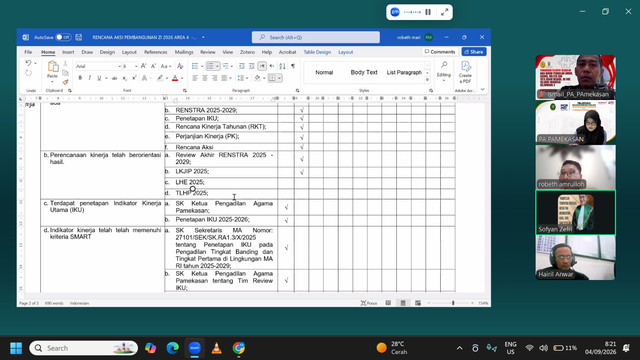The height and width of the screenshot is (360, 640).
Task: Click the text highlight color button
Action: click(160, 78)
